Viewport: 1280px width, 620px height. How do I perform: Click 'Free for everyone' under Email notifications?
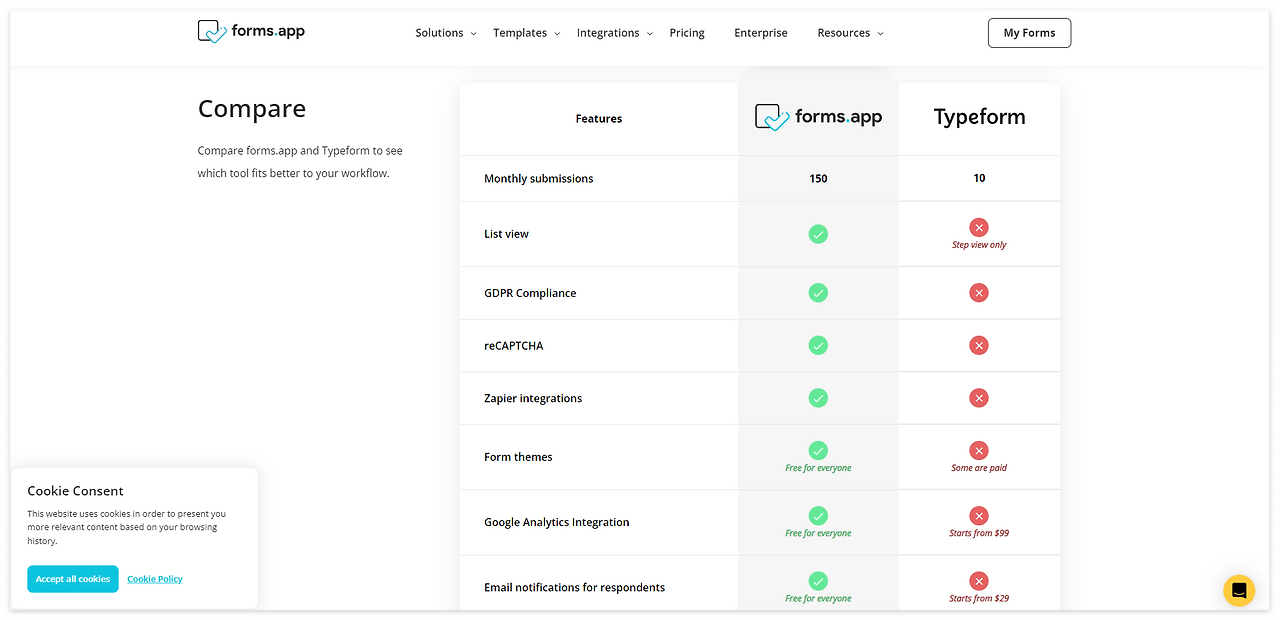pos(818,598)
